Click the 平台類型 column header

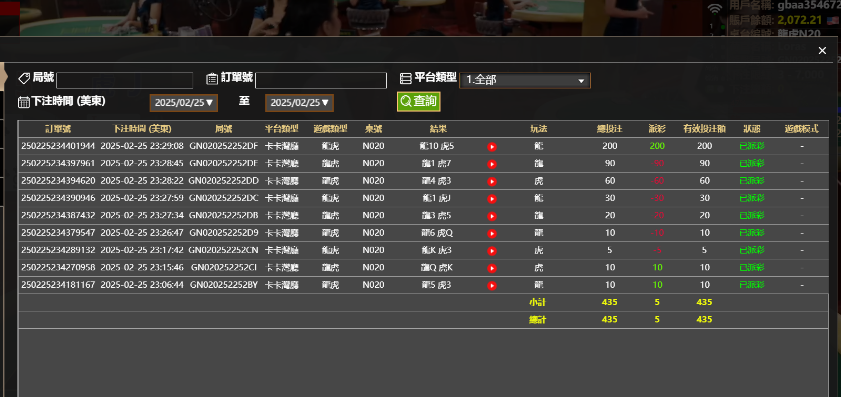click(282, 129)
